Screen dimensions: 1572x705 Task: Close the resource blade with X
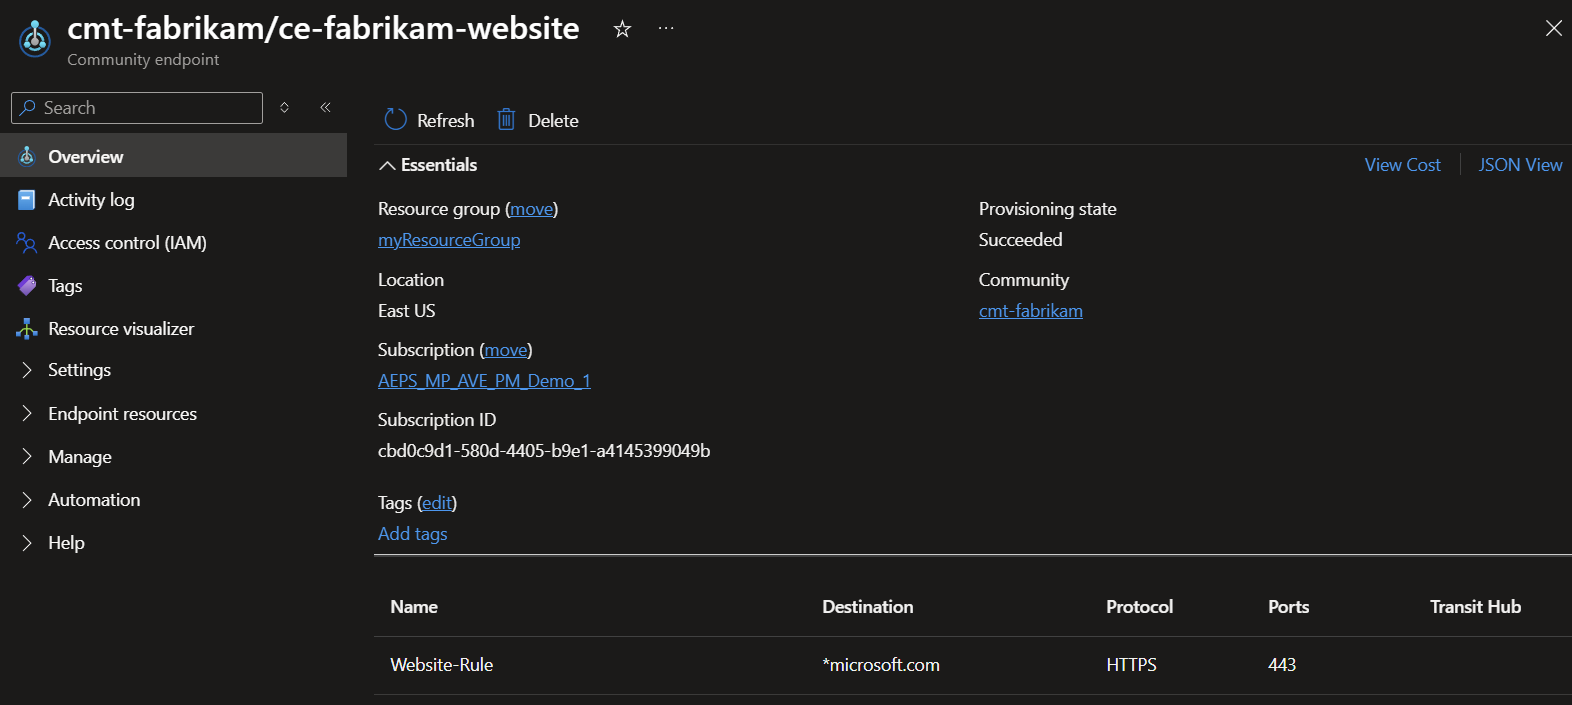[x=1553, y=28]
